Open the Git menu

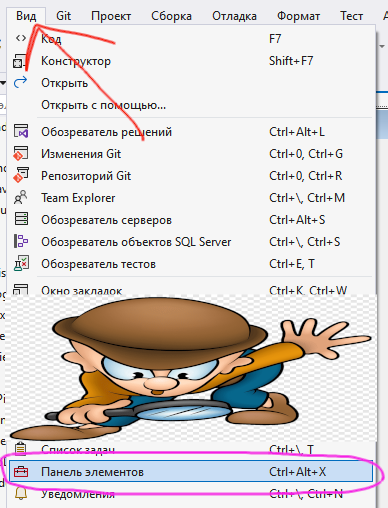click(63, 16)
